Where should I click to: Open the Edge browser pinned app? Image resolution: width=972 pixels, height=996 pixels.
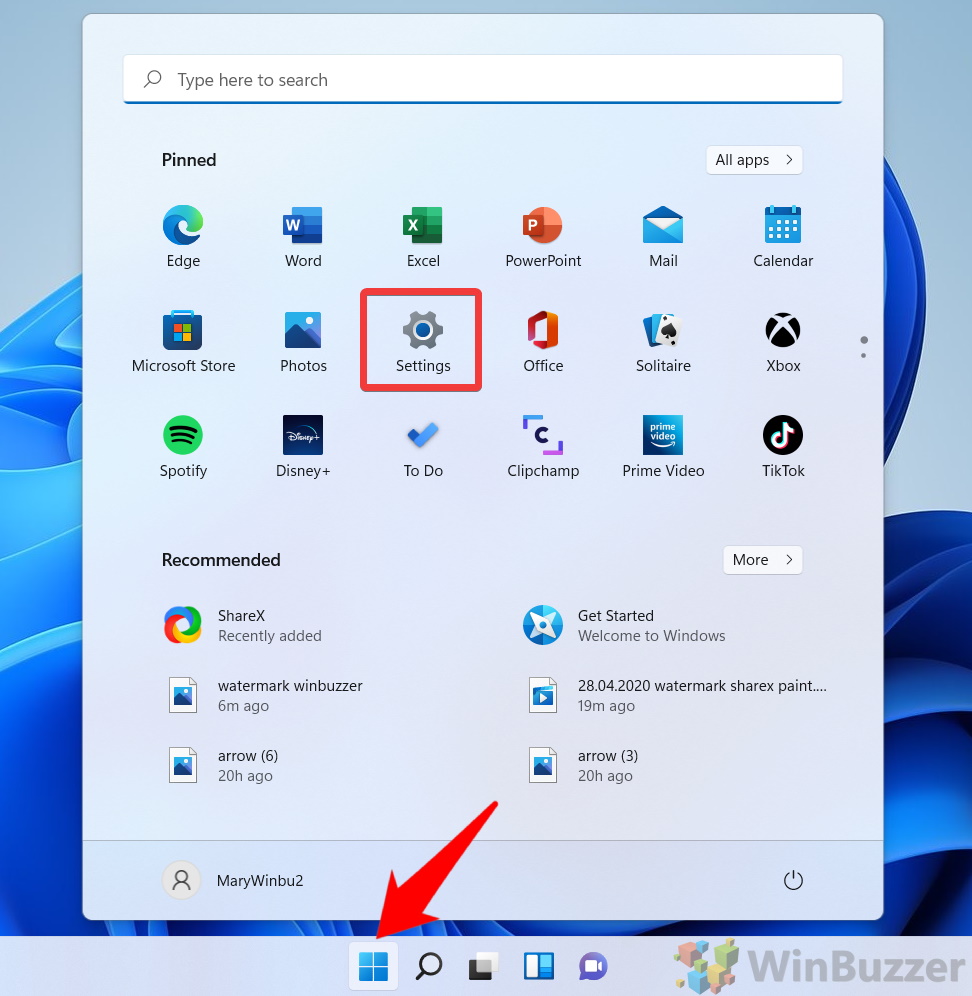[183, 236]
